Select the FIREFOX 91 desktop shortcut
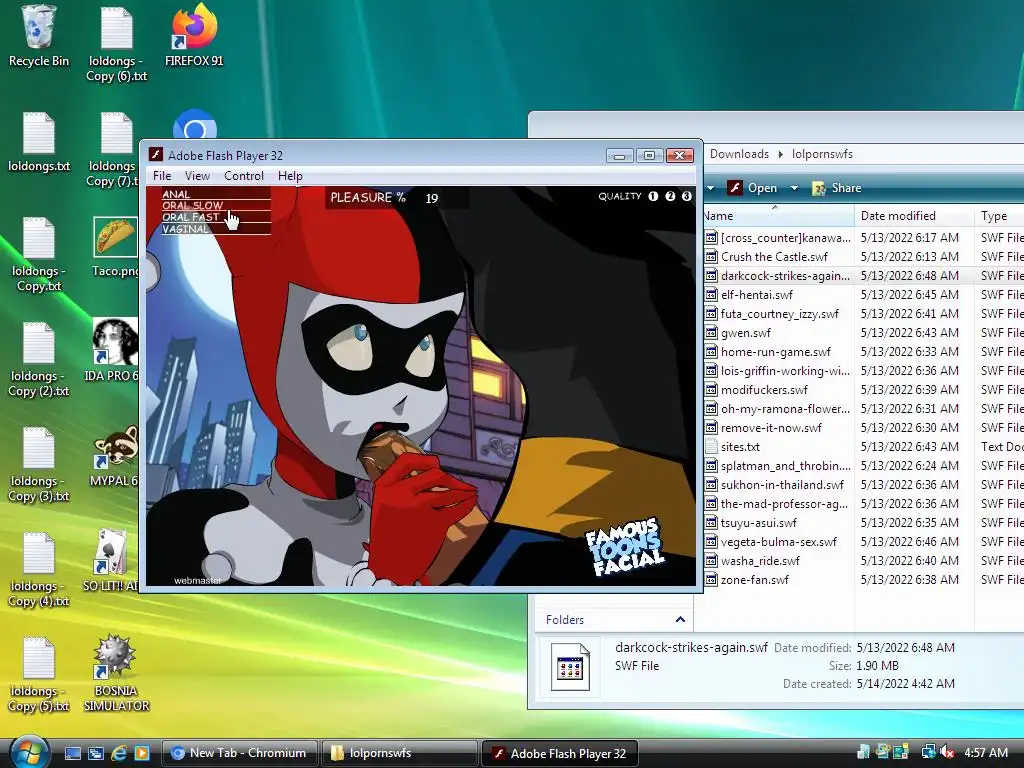Image resolution: width=1024 pixels, height=768 pixels. [194, 36]
